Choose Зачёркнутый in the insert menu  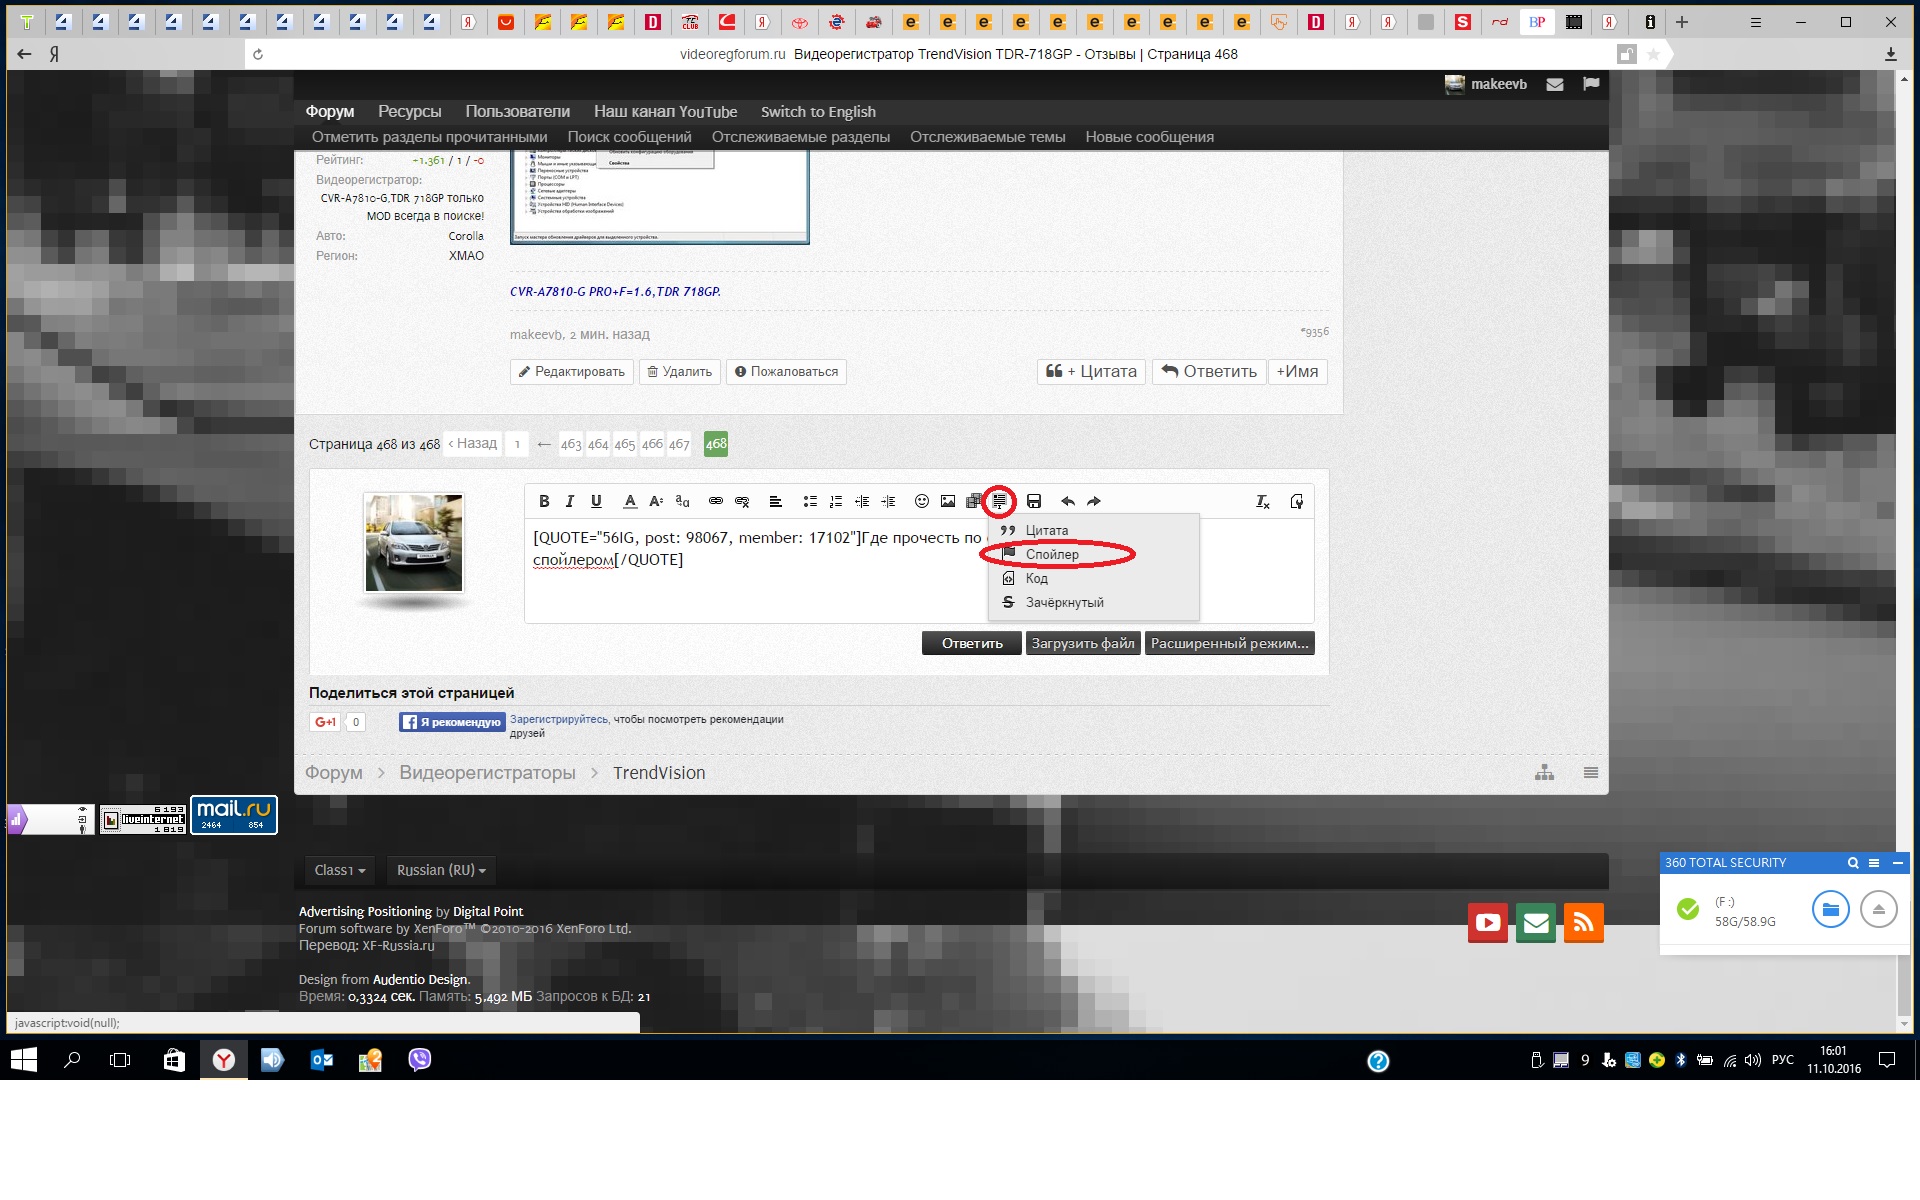1064,602
